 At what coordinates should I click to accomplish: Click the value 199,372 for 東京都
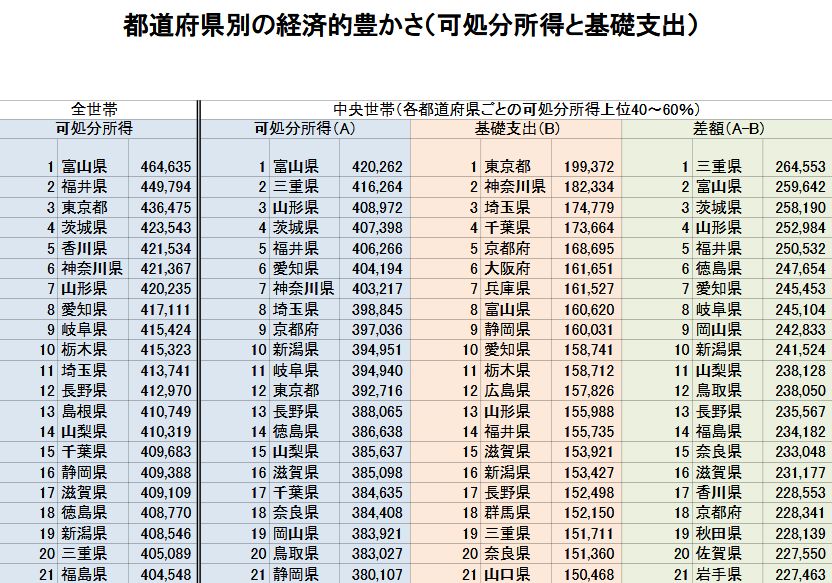pos(589,167)
